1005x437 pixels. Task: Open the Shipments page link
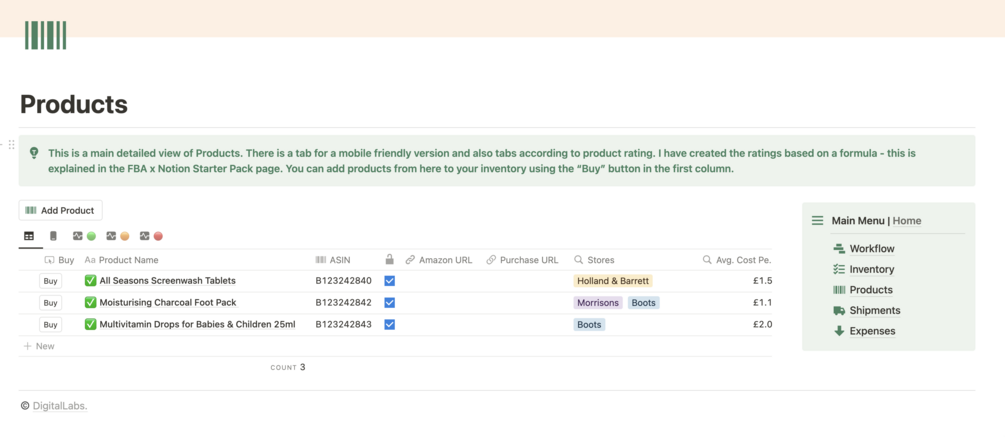[x=875, y=310]
